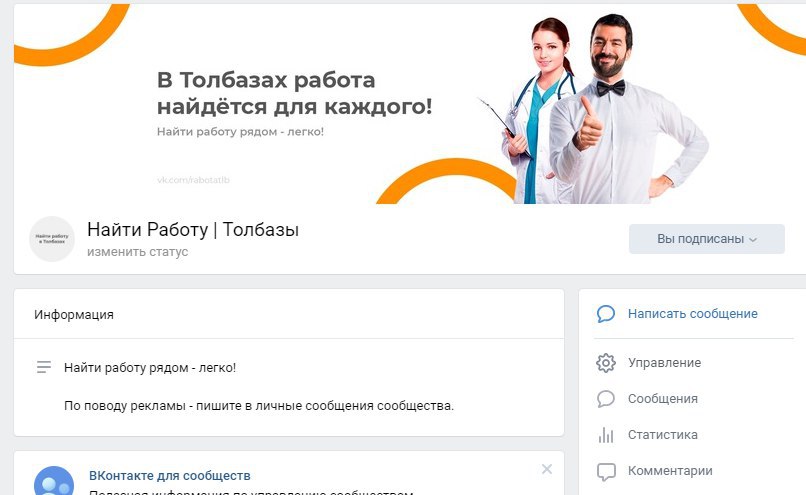Screen dimensions: 806x495
Task: Dismiss the ВКонтакте для сообществ block
Action: click(547, 469)
